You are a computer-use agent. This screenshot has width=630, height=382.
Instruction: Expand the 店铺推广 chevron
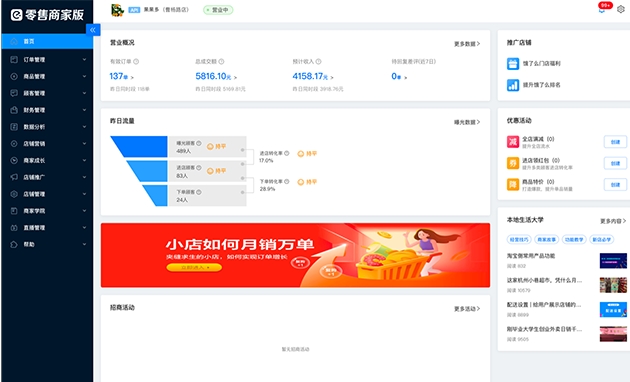84,177
